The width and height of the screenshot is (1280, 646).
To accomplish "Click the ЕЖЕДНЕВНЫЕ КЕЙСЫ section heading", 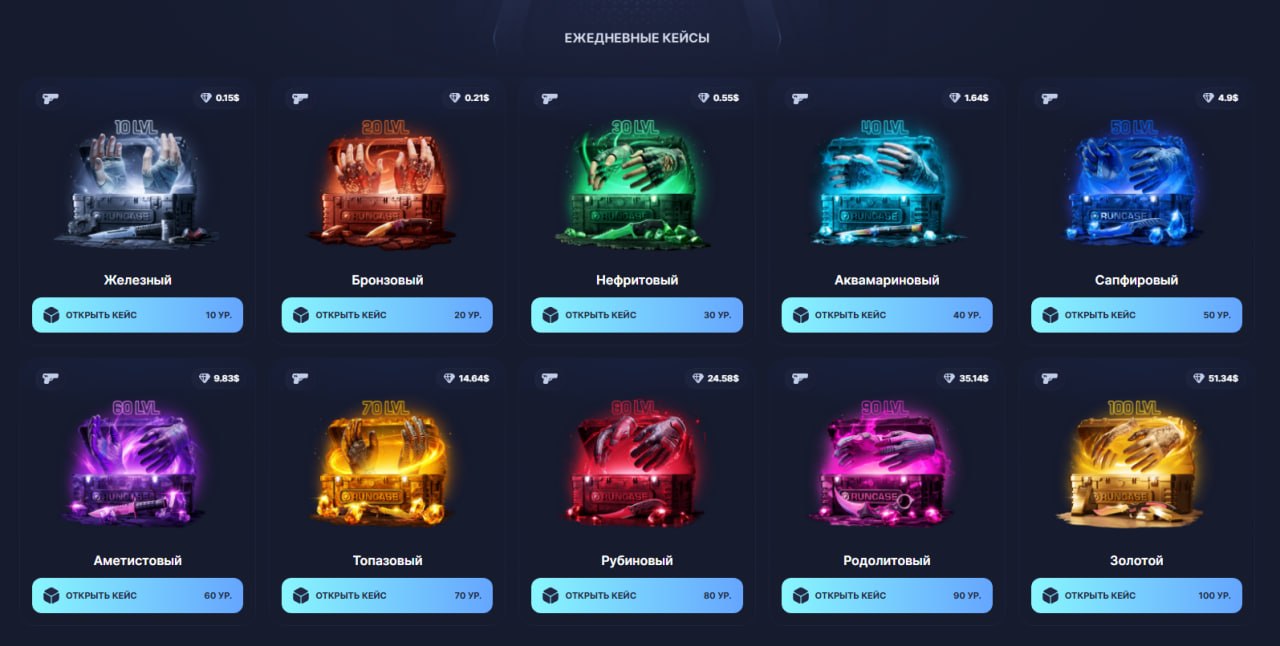I will tap(637, 38).
